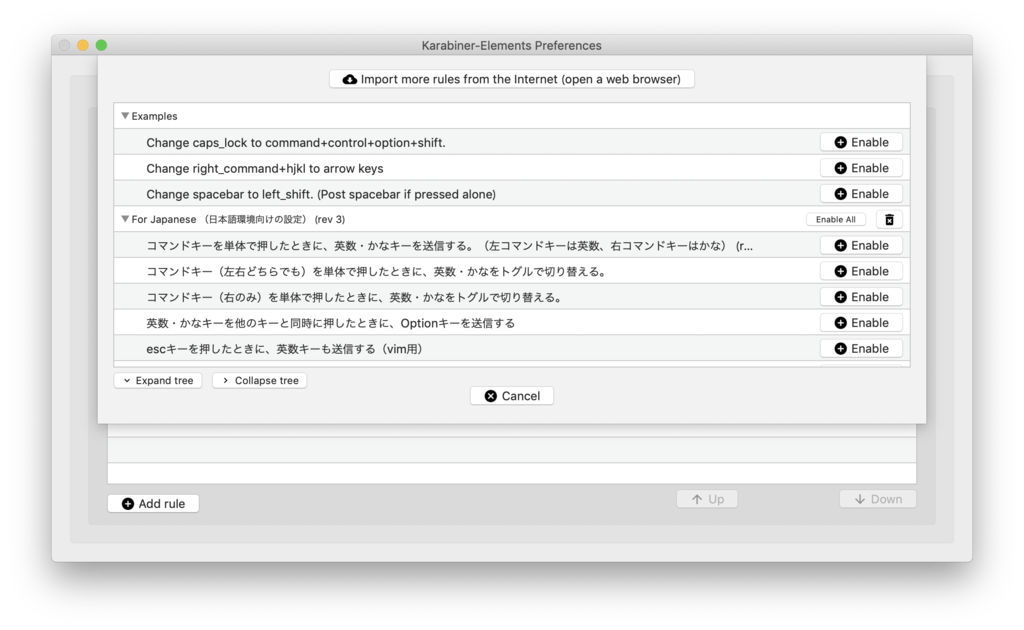
Task: Select the 'Examples' header label
Action: point(154,116)
